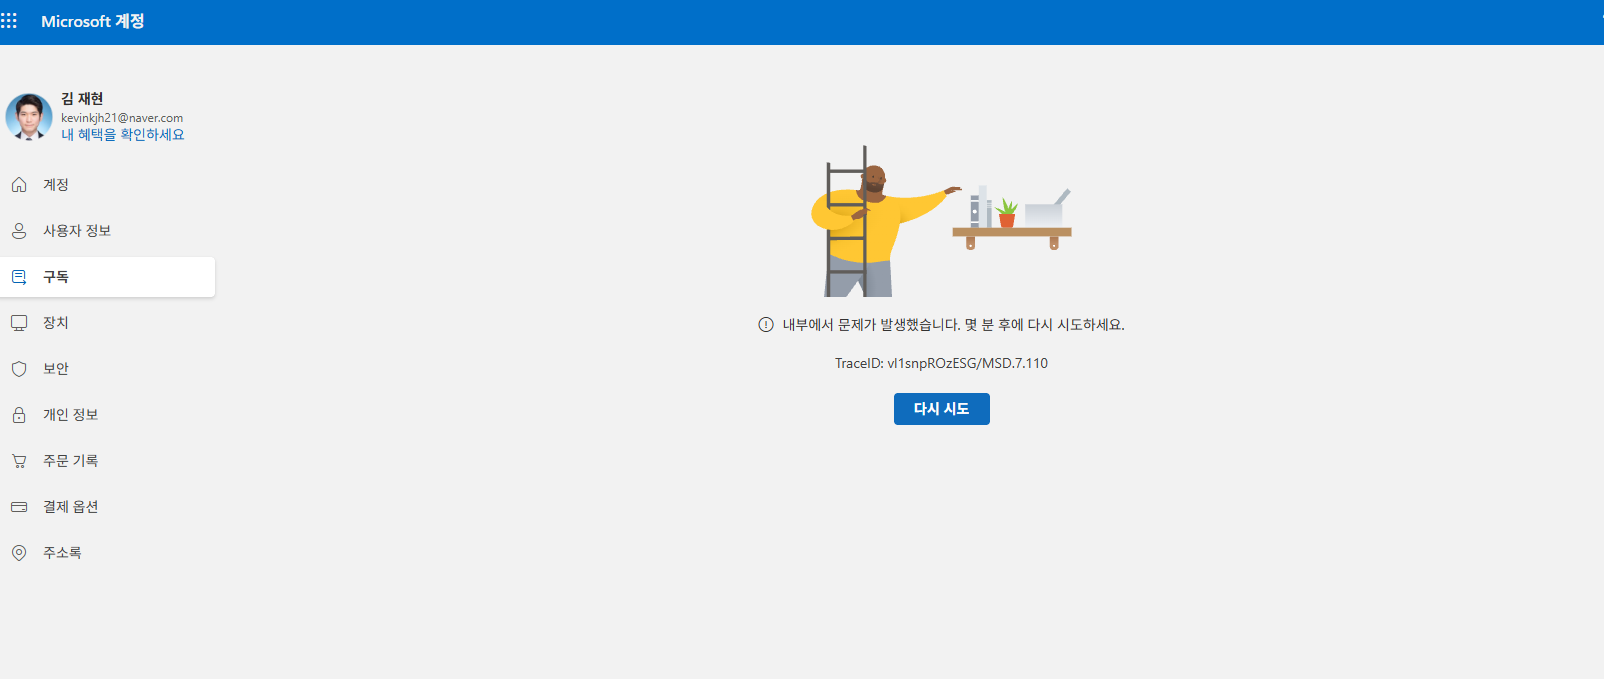Select the 구독 menu item

pyautogui.click(x=107, y=277)
